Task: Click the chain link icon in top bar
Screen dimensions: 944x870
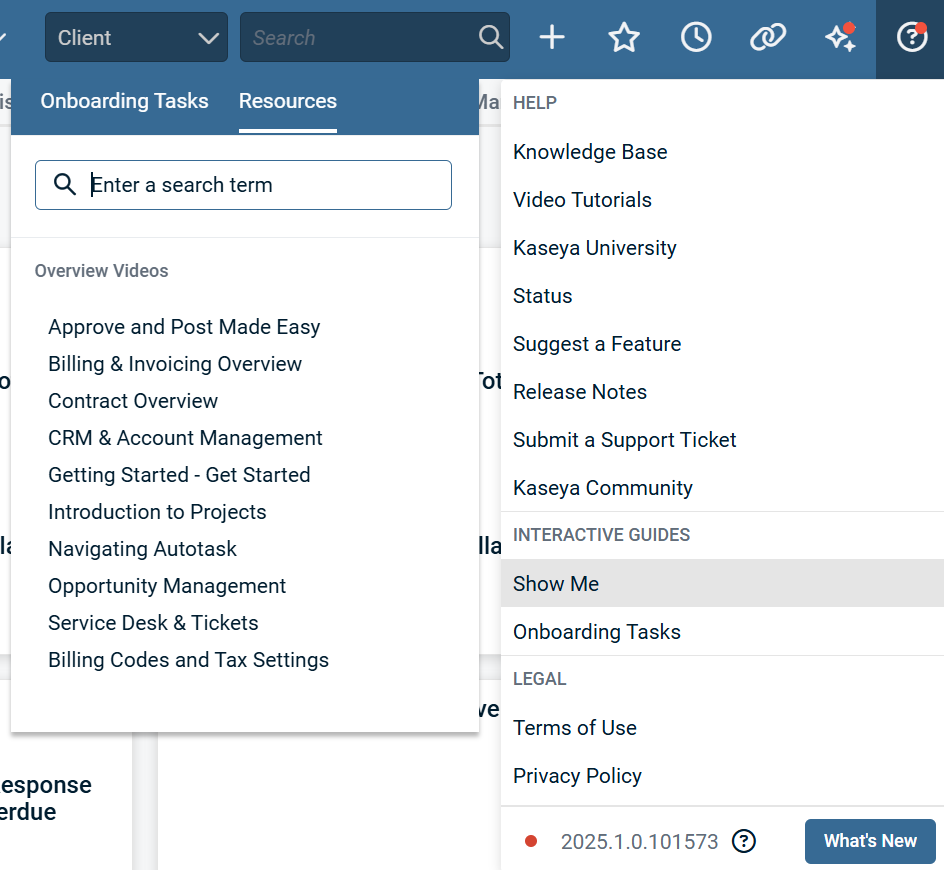Action: pos(768,38)
